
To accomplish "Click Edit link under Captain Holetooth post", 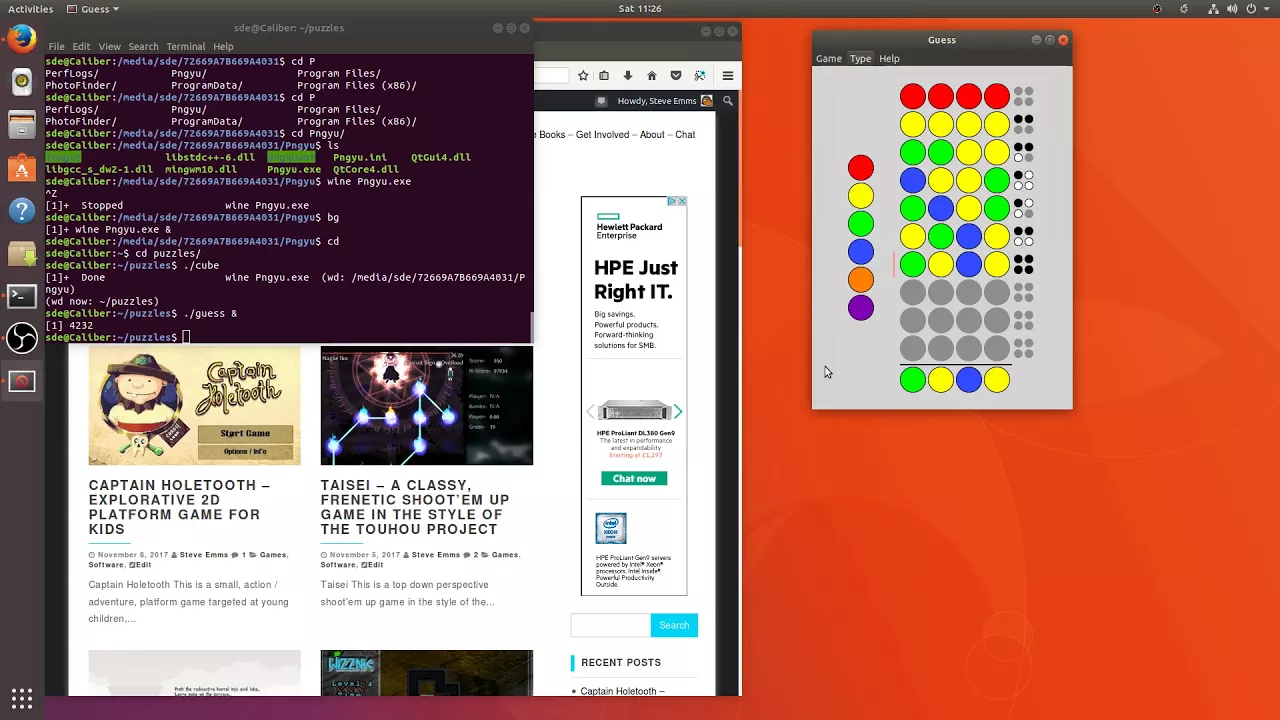I will tap(140, 565).
